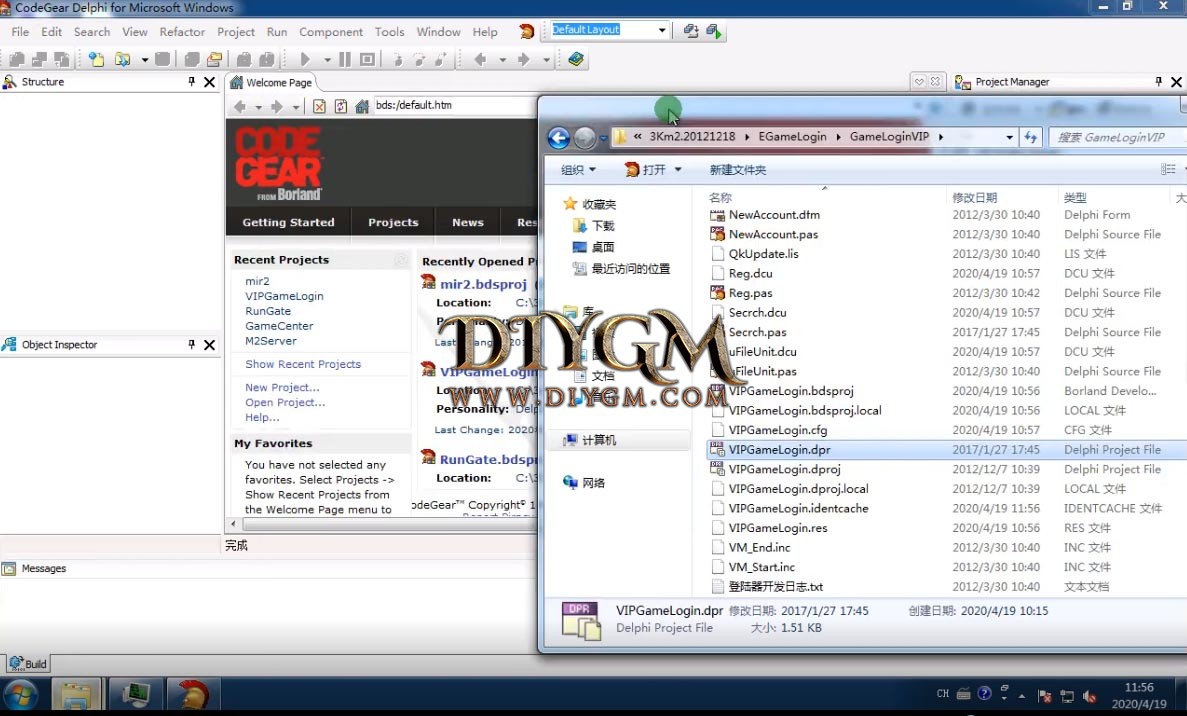Click Welcome Page browser back arrow

pyautogui.click(x=240, y=106)
